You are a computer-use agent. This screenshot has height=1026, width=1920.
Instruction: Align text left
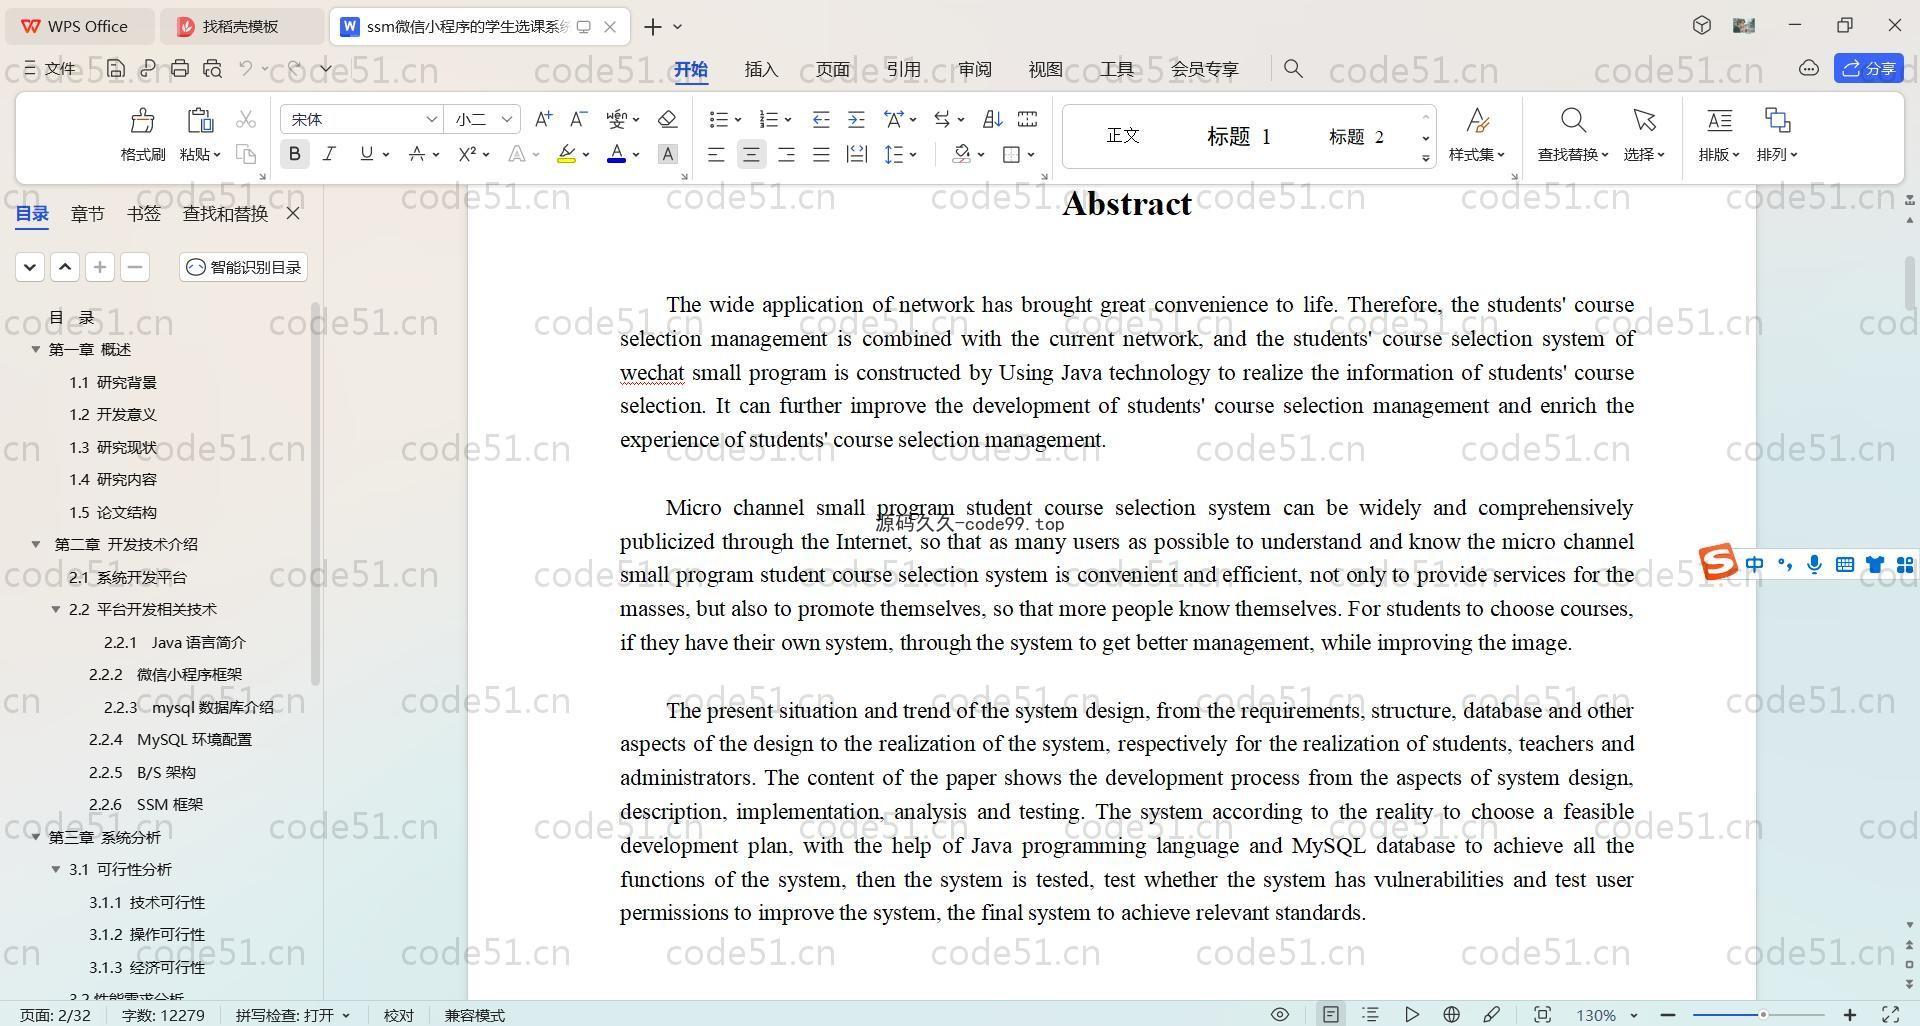(716, 154)
